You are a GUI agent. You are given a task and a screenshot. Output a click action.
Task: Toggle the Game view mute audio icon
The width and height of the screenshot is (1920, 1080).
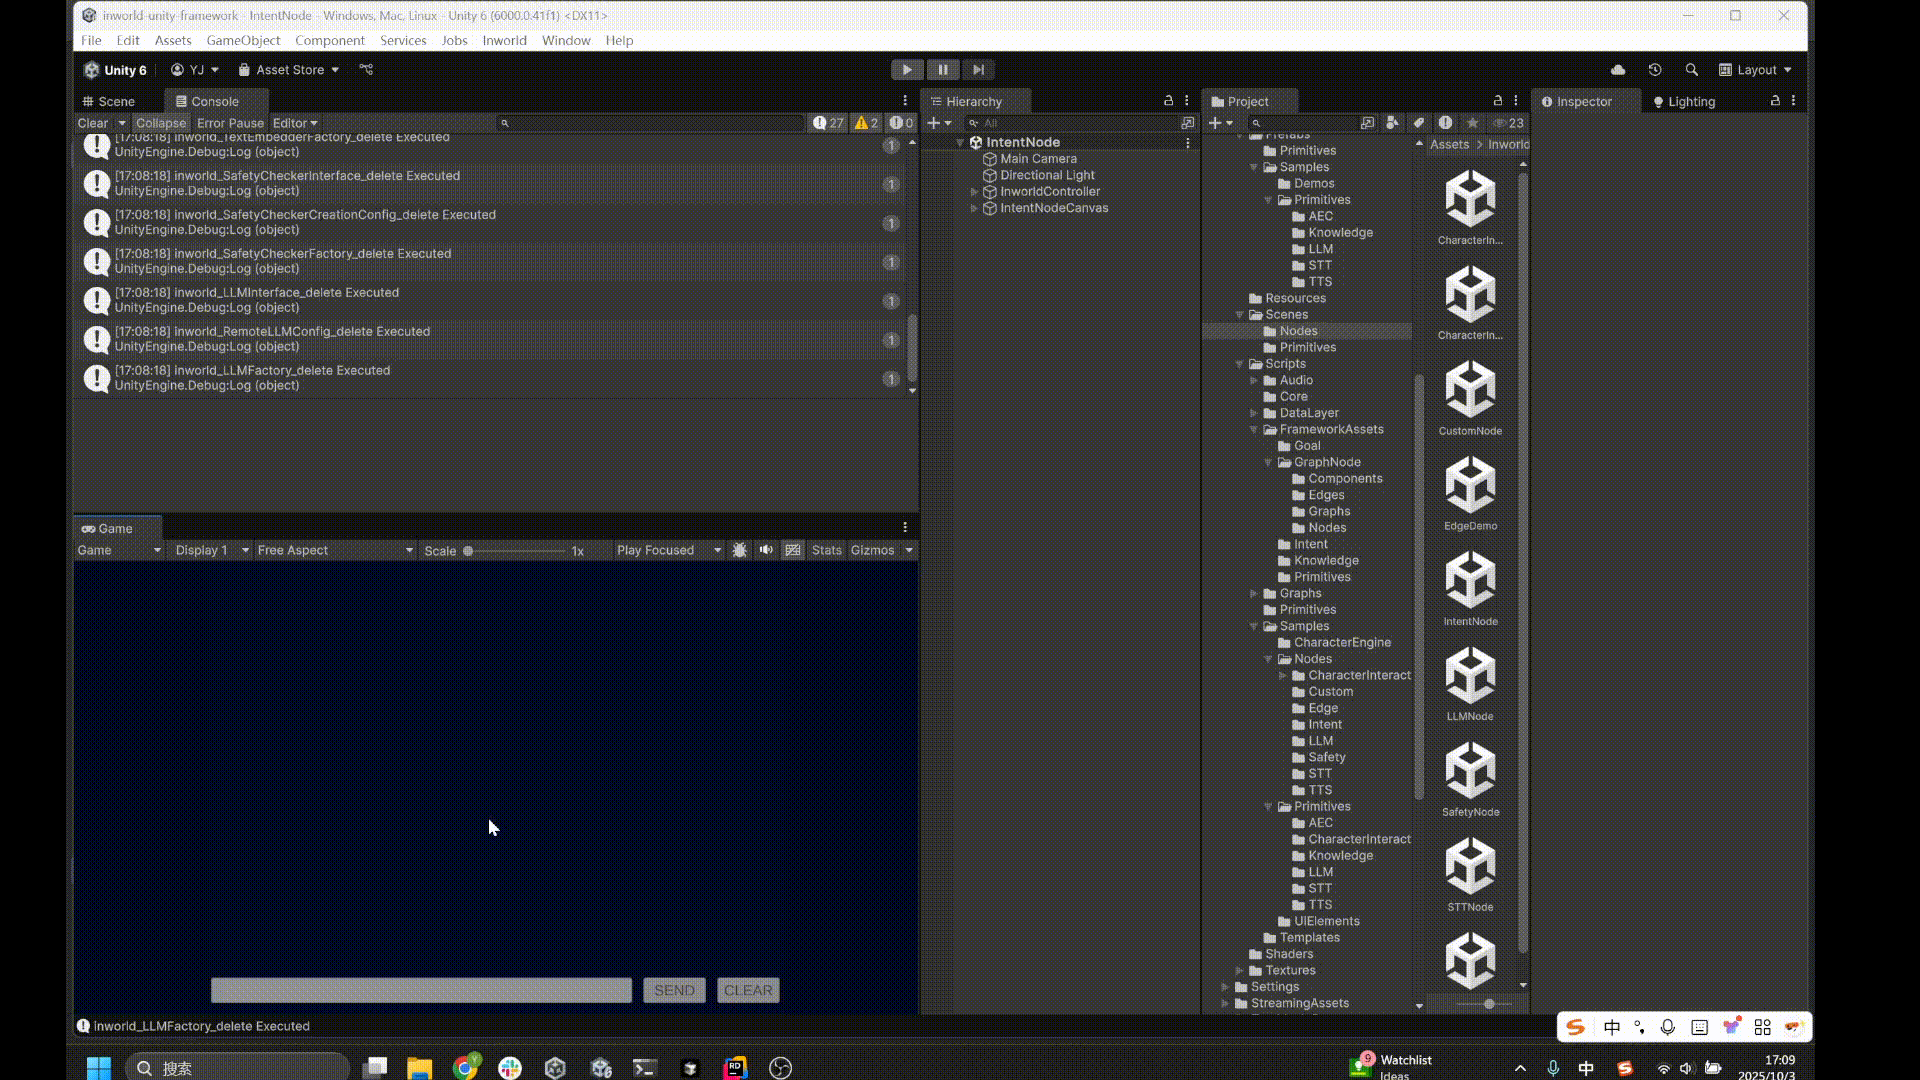coord(766,550)
